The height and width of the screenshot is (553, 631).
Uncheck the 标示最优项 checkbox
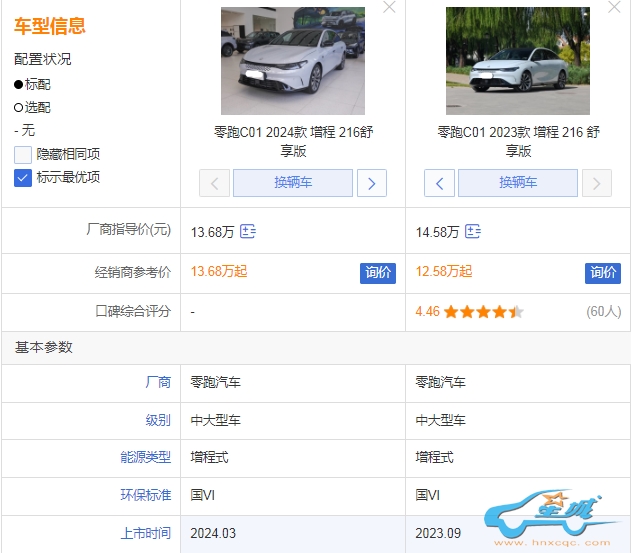tap(23, 178)
